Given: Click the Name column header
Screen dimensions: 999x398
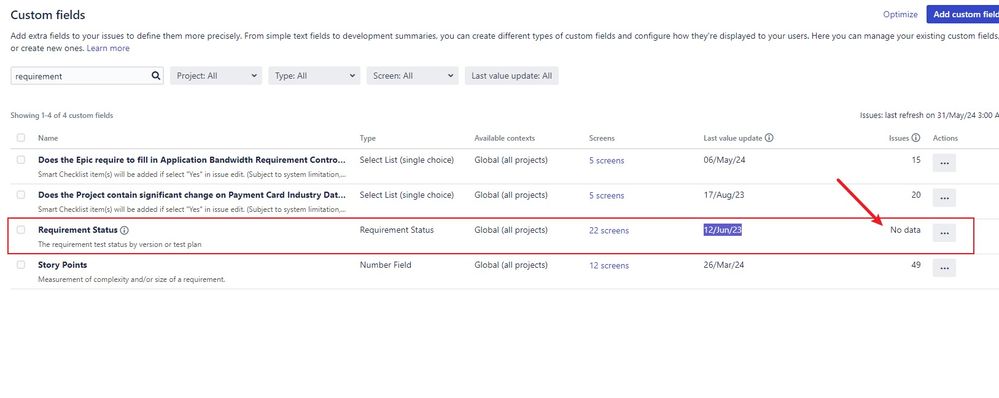Looking at the screenshot, I should 48,138.
